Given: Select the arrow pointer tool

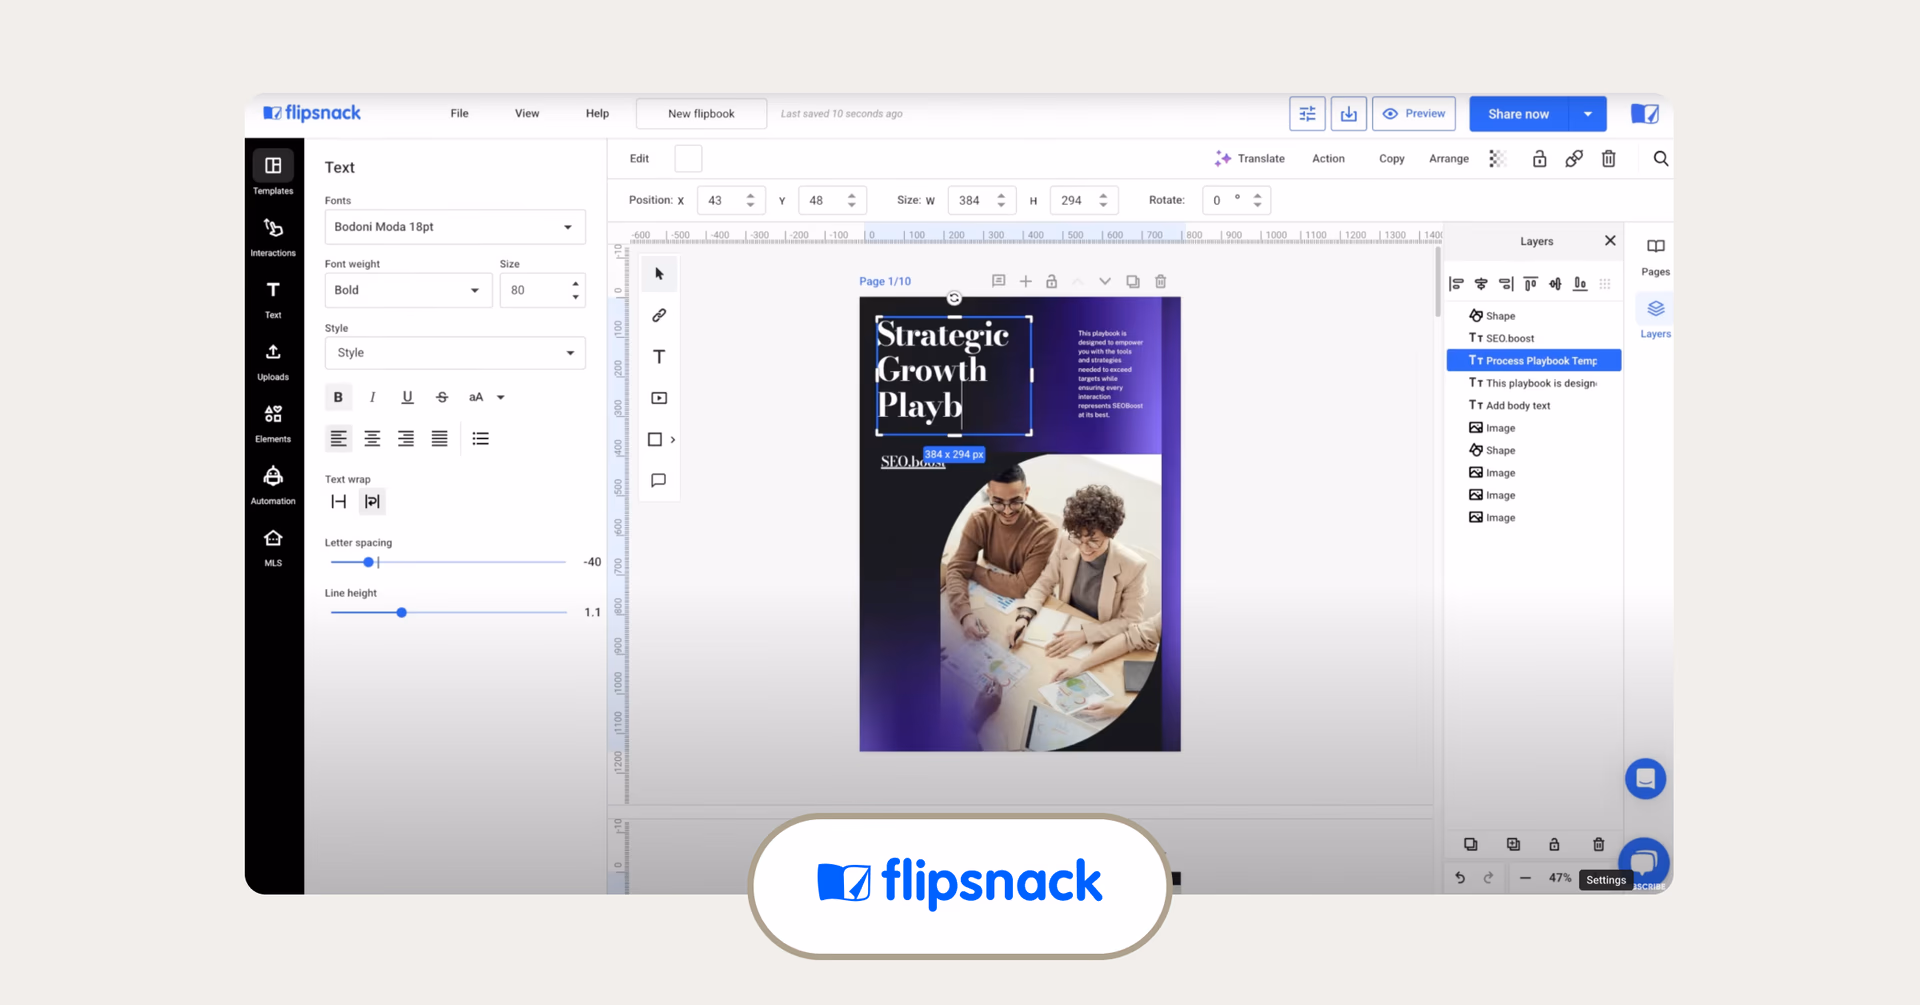Looking at the screenshot, I should (659, 274).
